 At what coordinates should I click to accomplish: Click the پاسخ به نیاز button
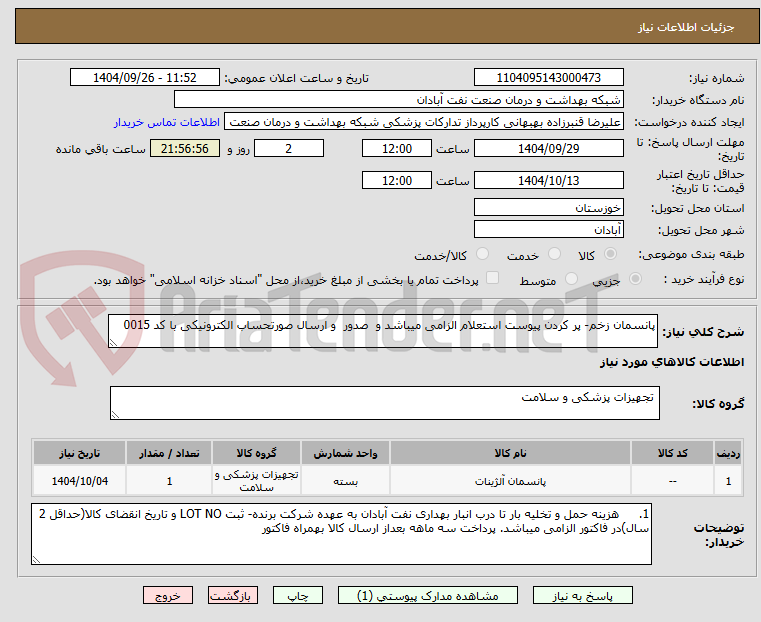point(582,595)
